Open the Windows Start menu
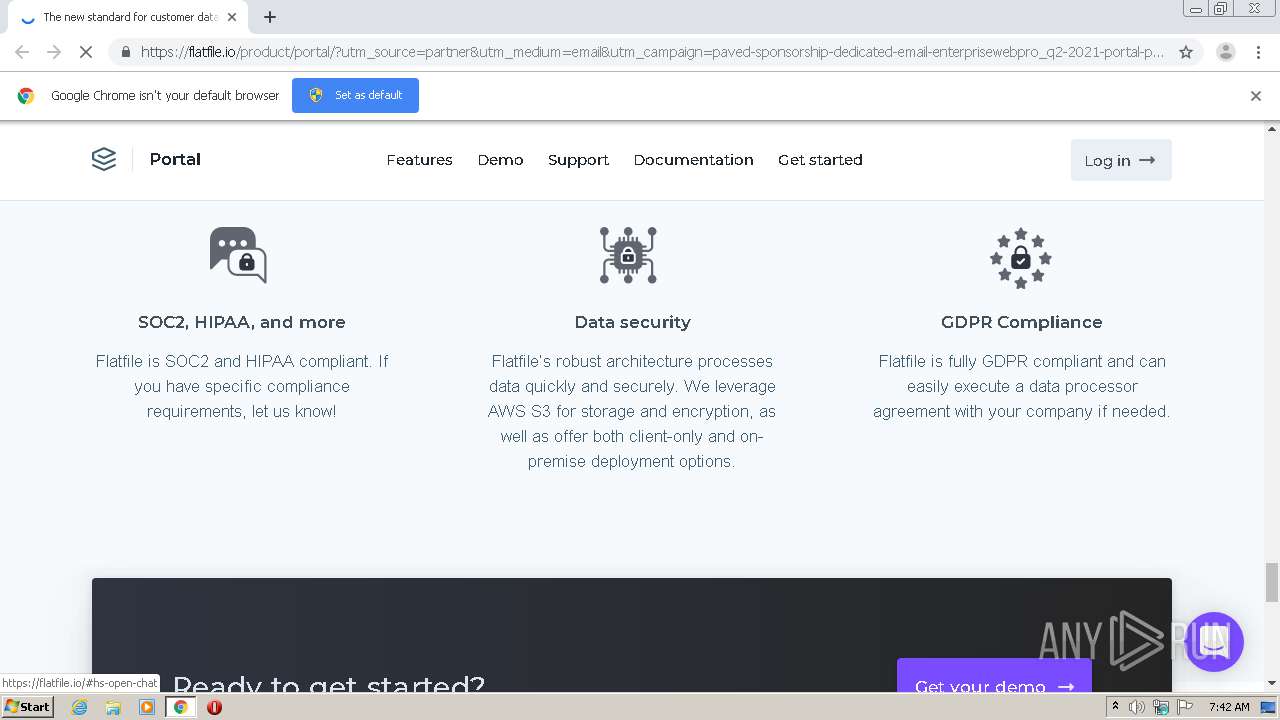The width and height of the screenshot is (1280, 720). [x=28, y=707]
